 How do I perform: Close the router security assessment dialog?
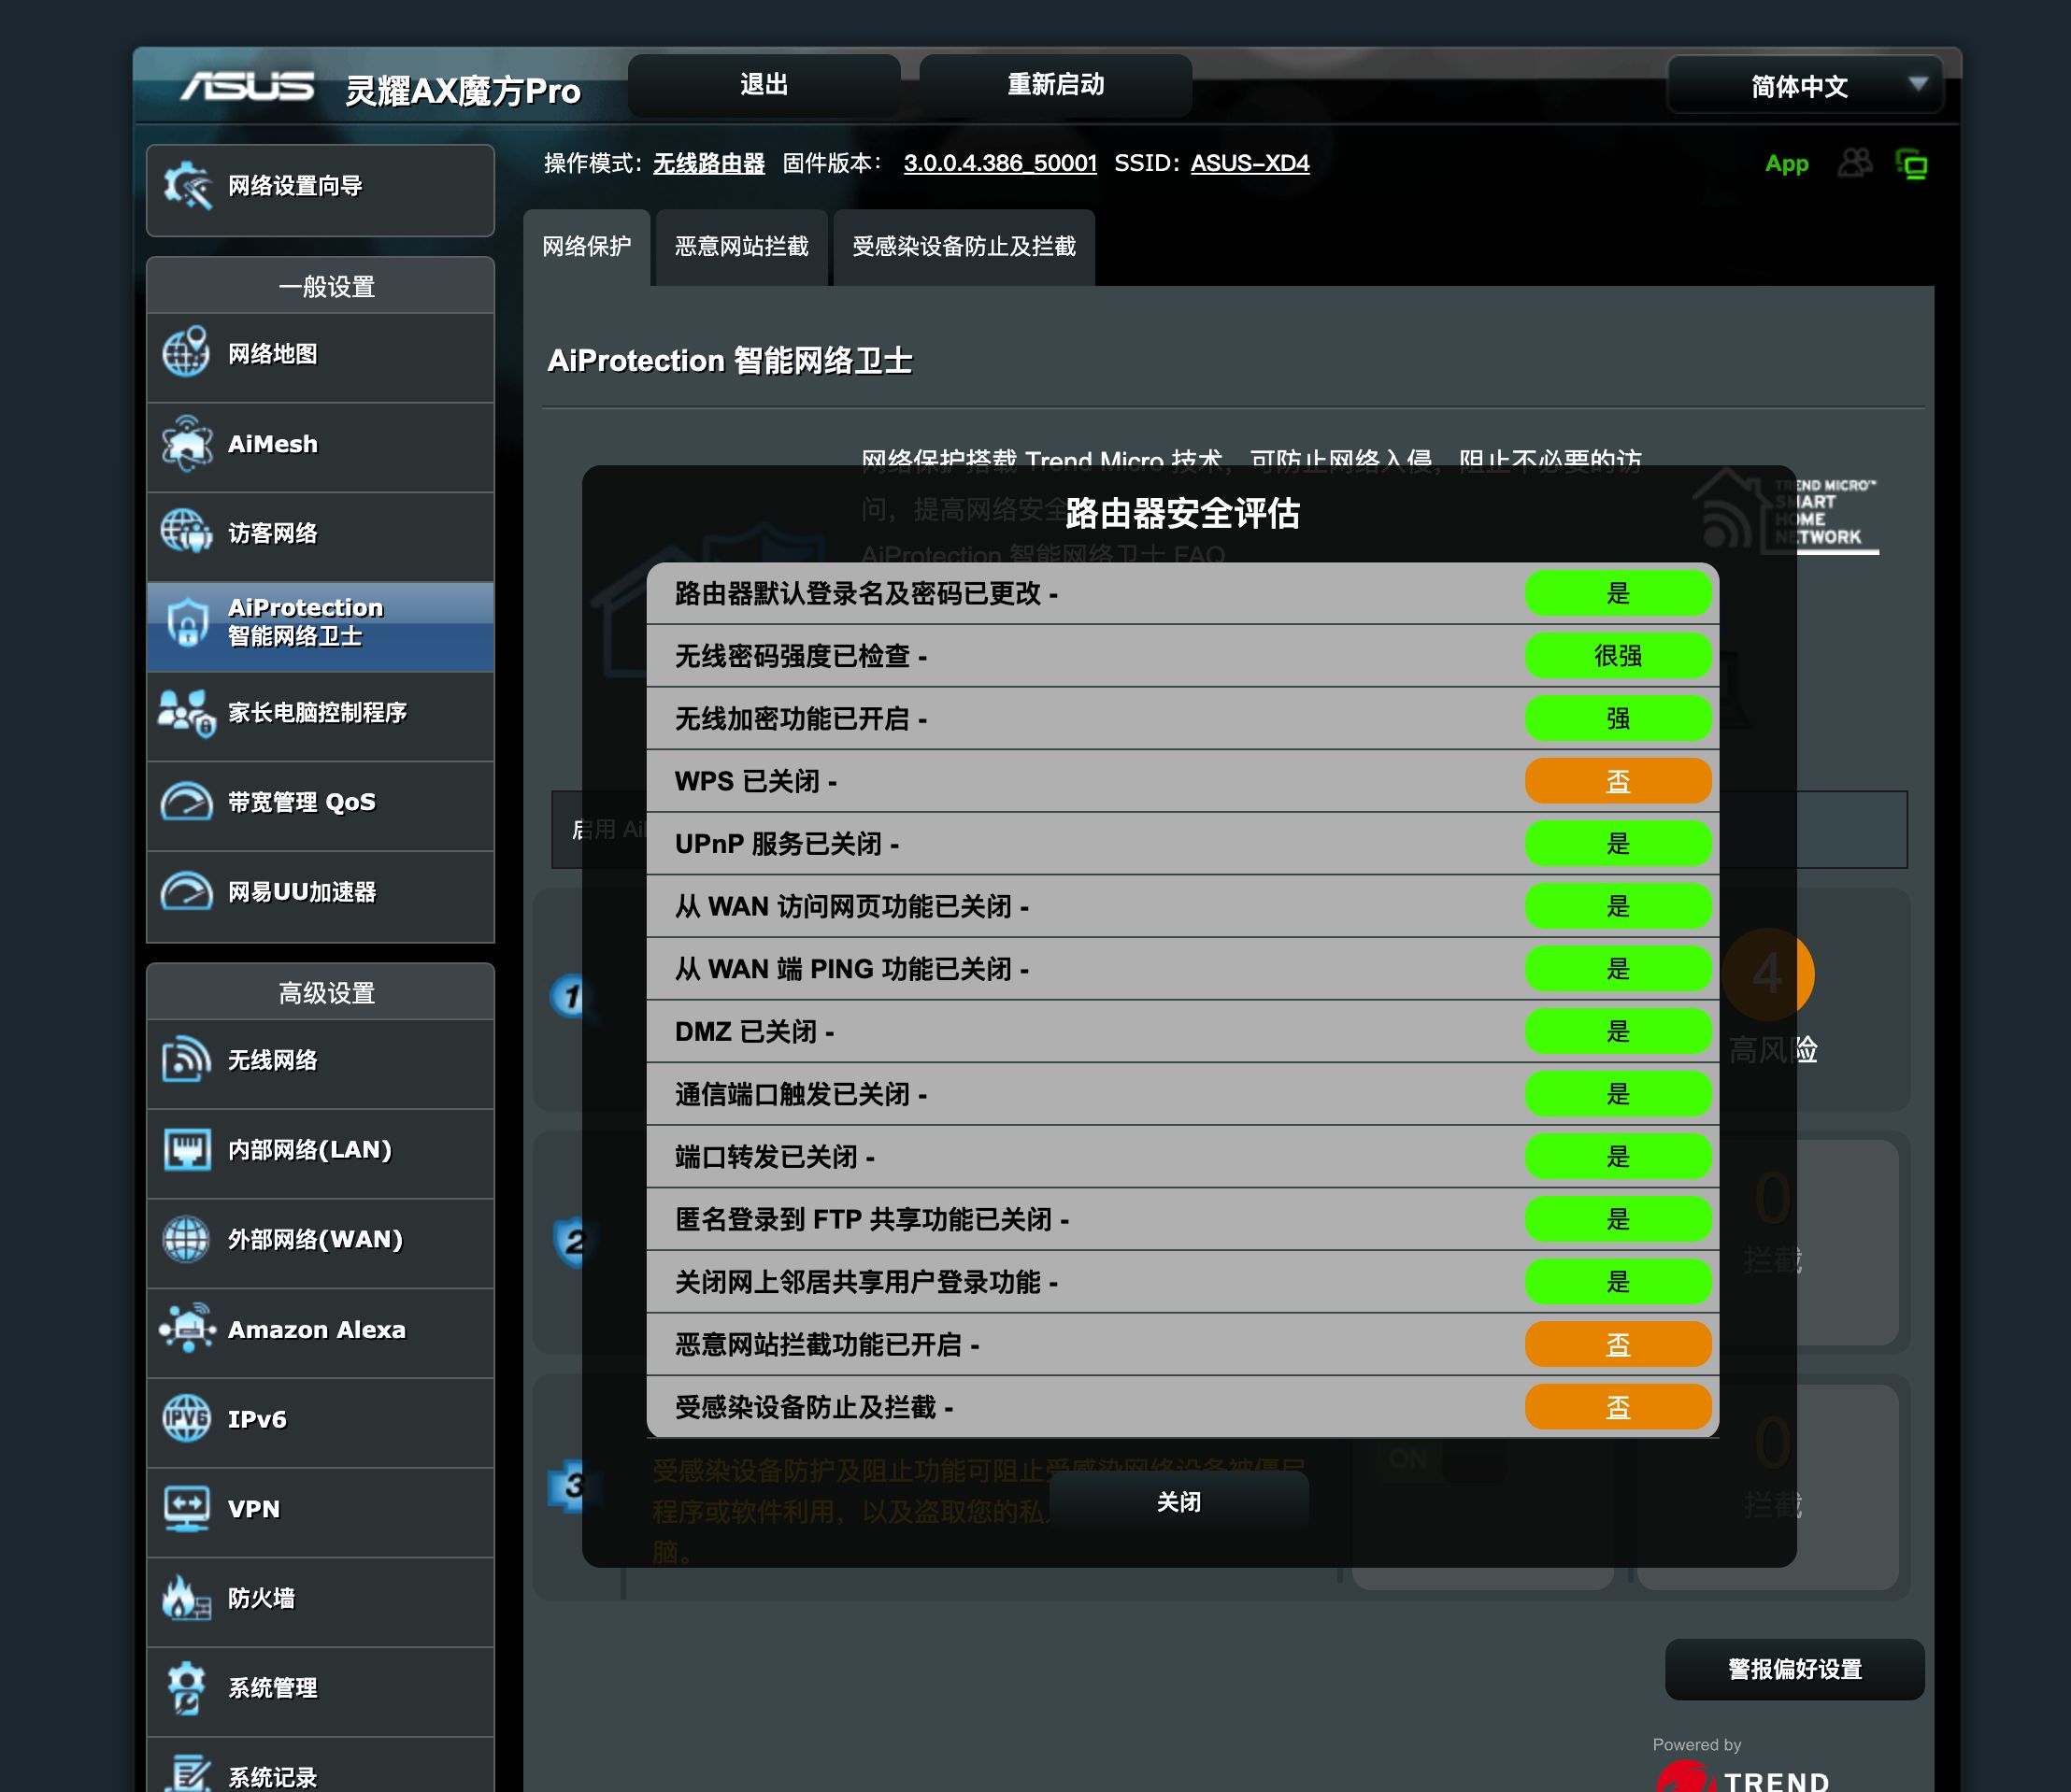(1179, 1502)
